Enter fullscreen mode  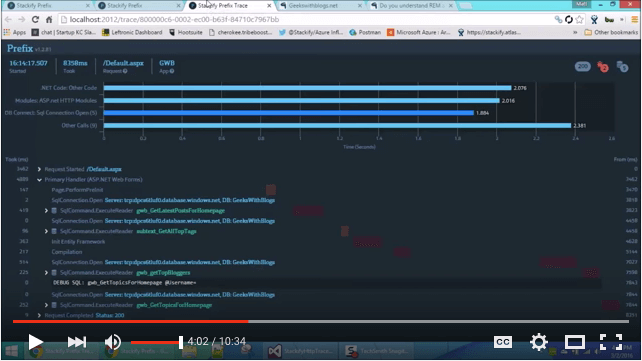pos(610,342)
